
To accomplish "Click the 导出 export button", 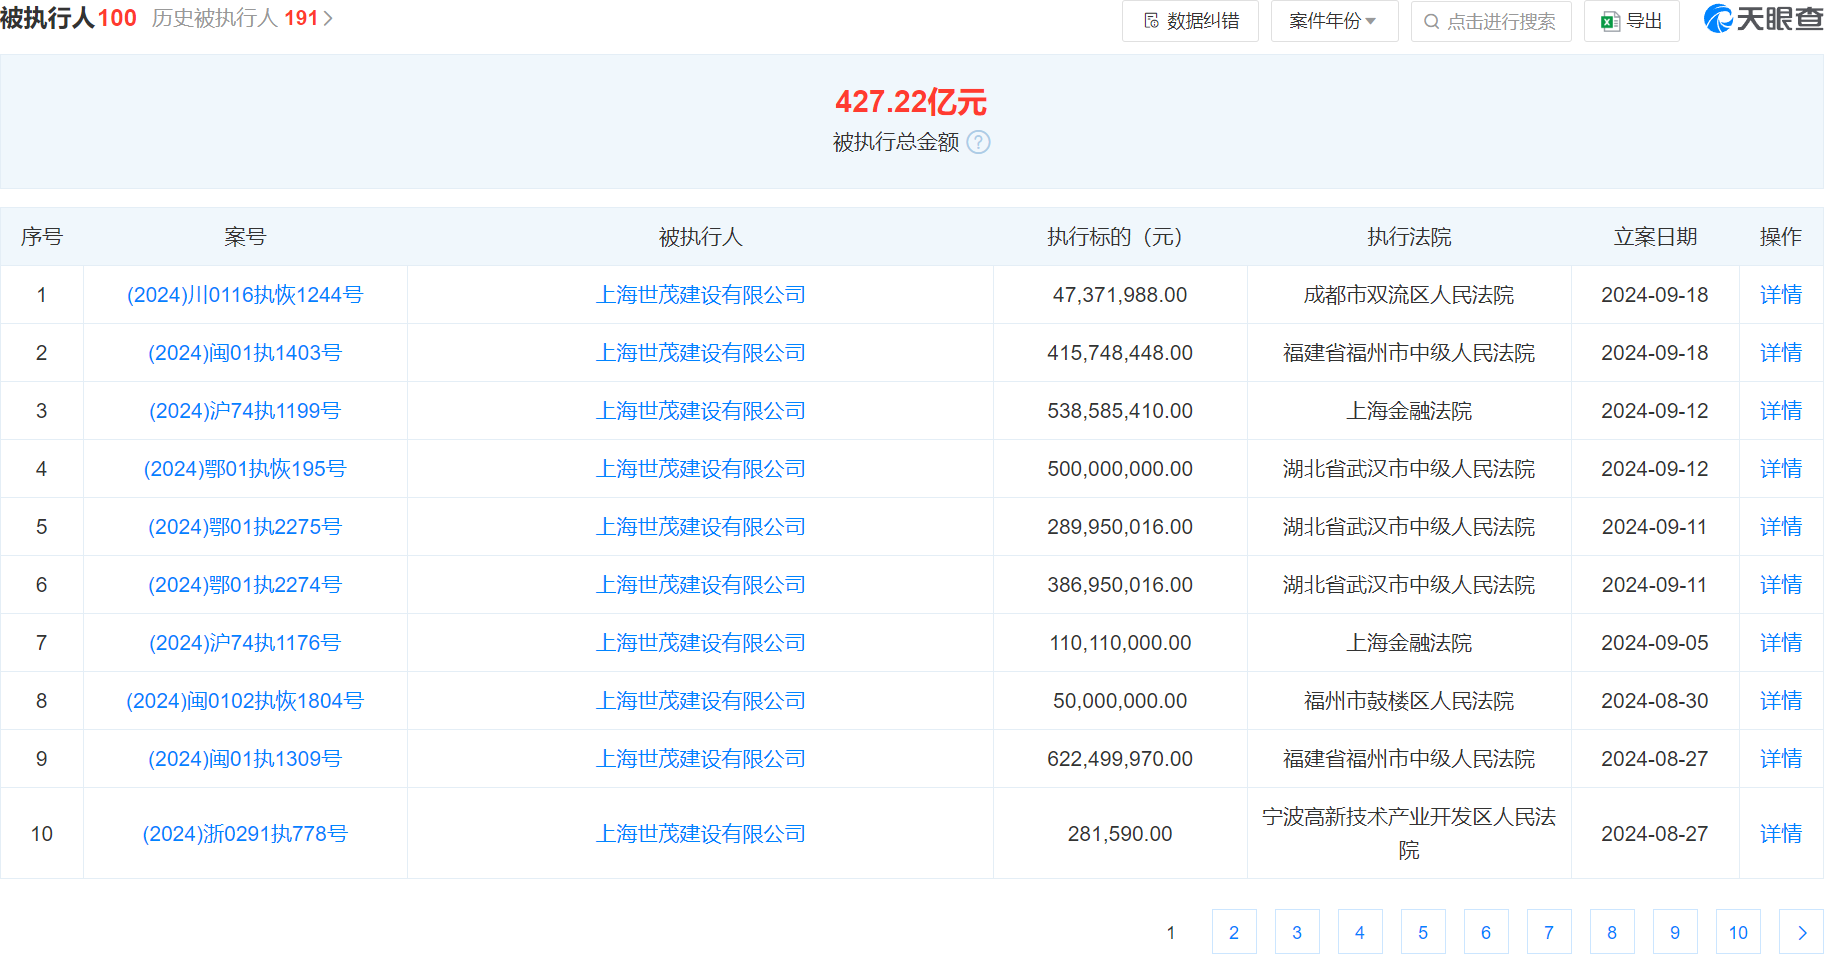I will [x=1631, y=21].
